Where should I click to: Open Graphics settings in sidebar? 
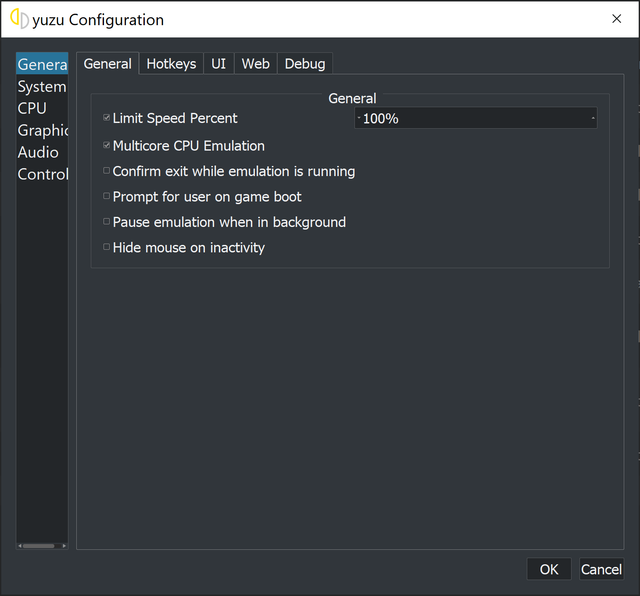[42, 131]
